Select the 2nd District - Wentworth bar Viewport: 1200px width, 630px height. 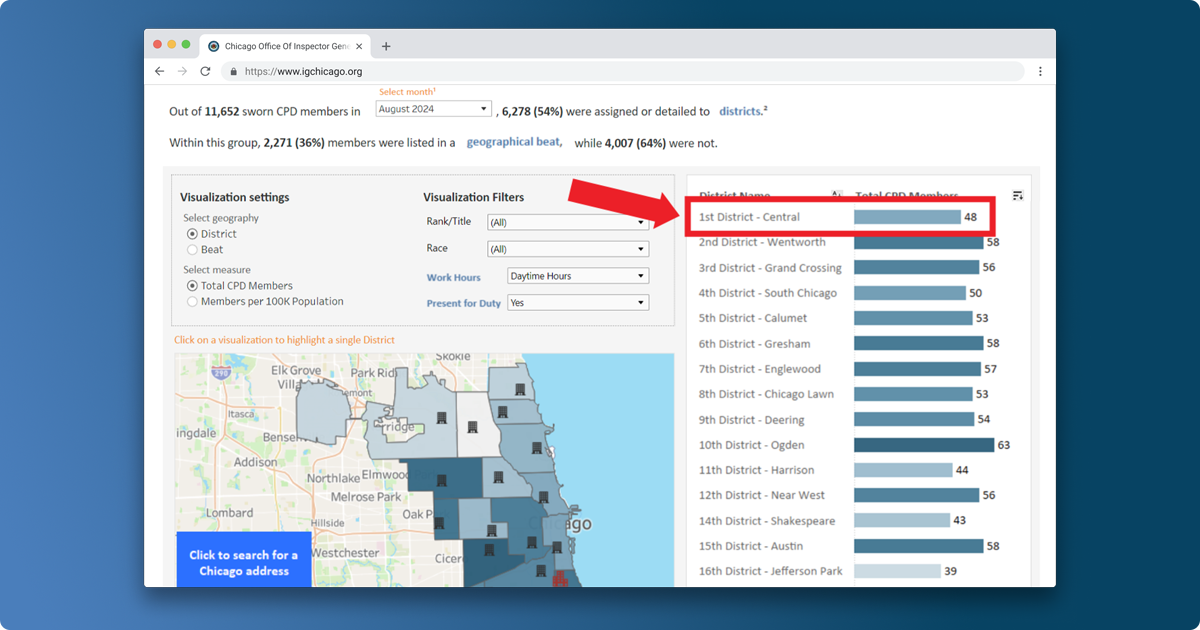tap(918, 242)
